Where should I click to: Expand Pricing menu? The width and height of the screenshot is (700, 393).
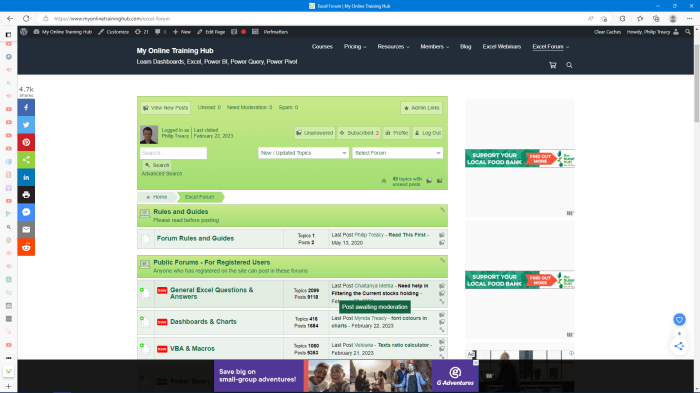click(355, 46)
